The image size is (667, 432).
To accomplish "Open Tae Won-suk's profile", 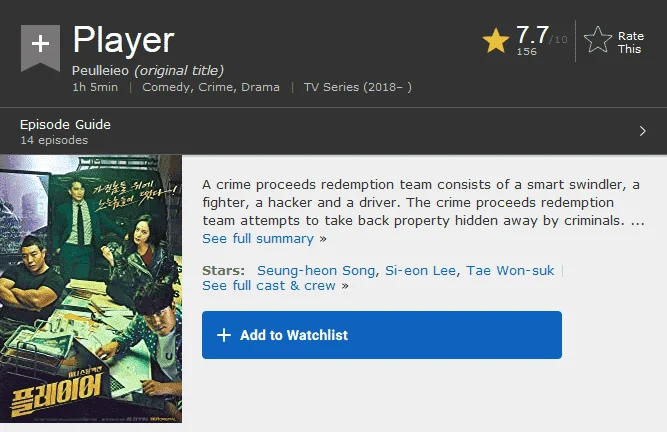I will point(510,270).
